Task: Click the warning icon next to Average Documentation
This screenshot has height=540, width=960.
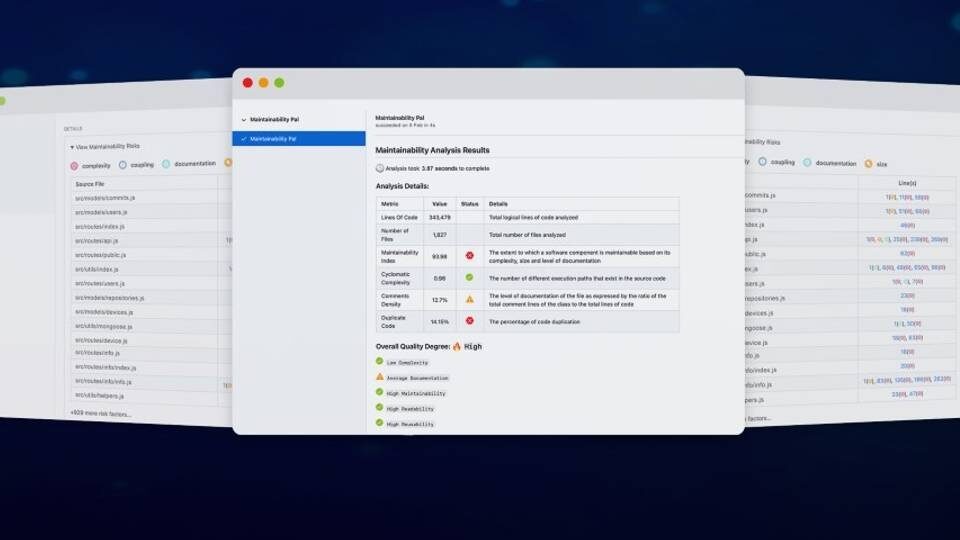Action: [380, 377]
